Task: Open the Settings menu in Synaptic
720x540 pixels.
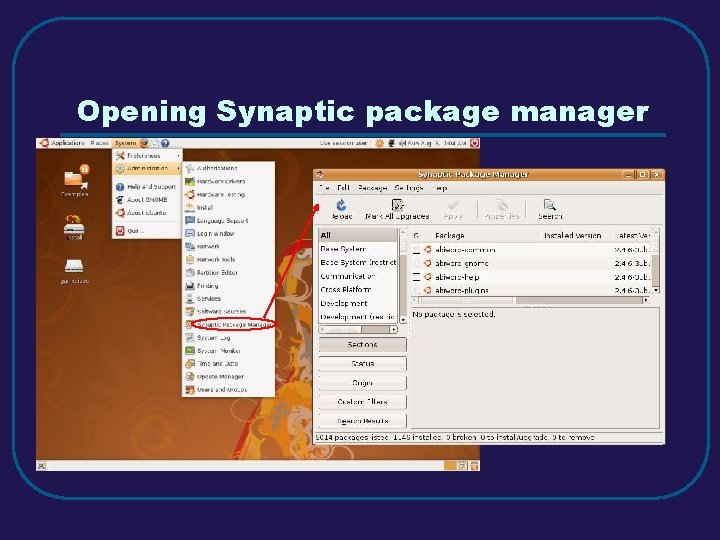Action: point(409,188)
